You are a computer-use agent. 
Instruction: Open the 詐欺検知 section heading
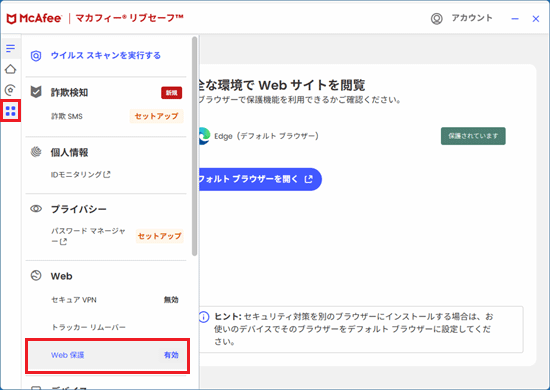click(x=69, y=93)
